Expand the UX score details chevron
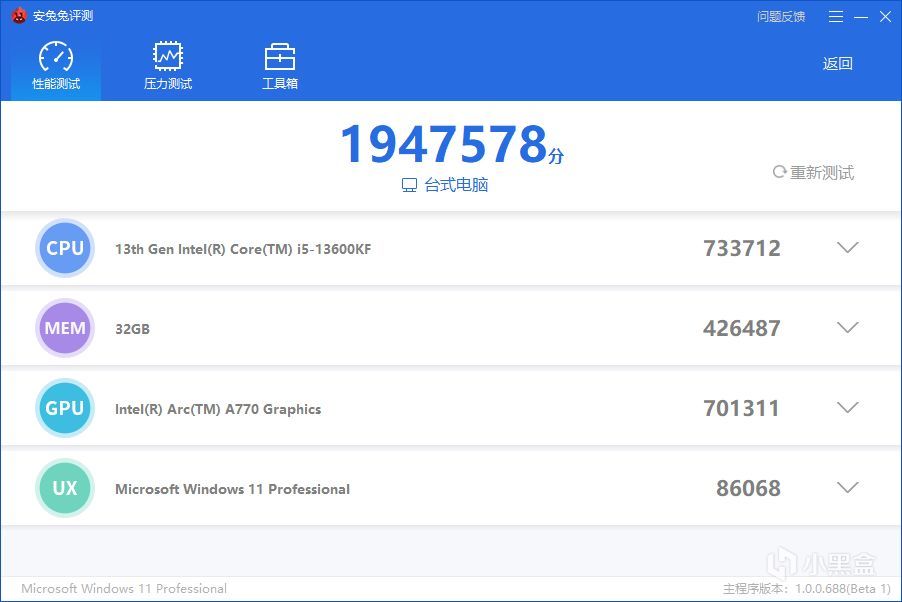Image resolution: width=902 pixels, height=602 pixels. click(847, 487)
